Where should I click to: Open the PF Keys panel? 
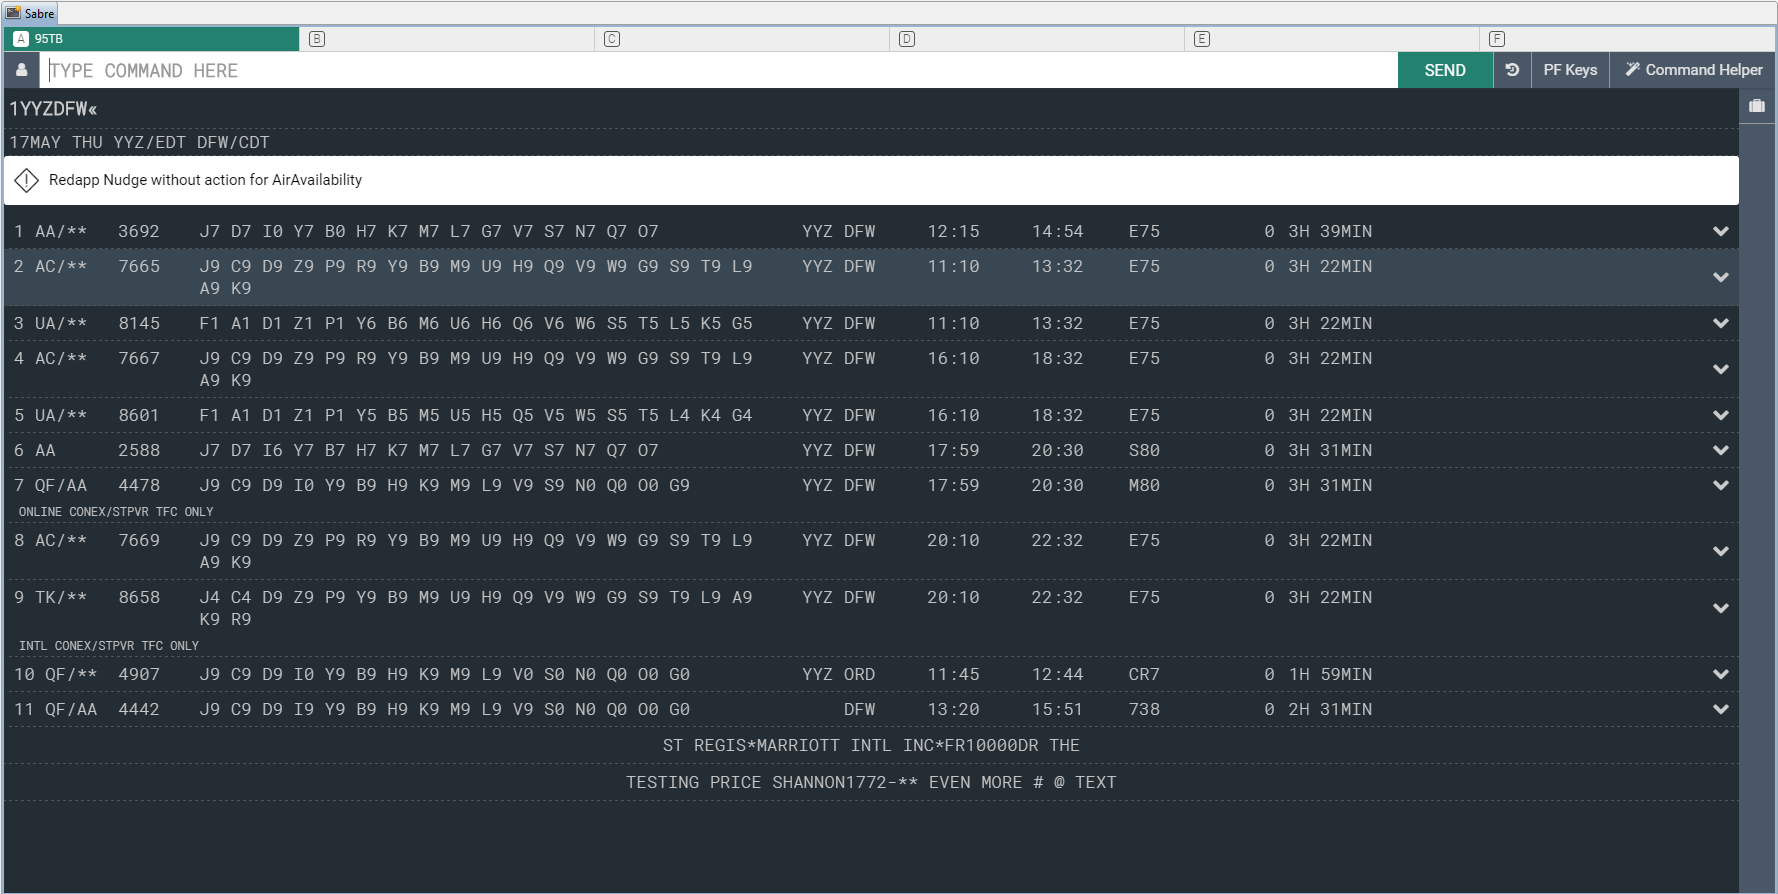[x=1570, y=70]
